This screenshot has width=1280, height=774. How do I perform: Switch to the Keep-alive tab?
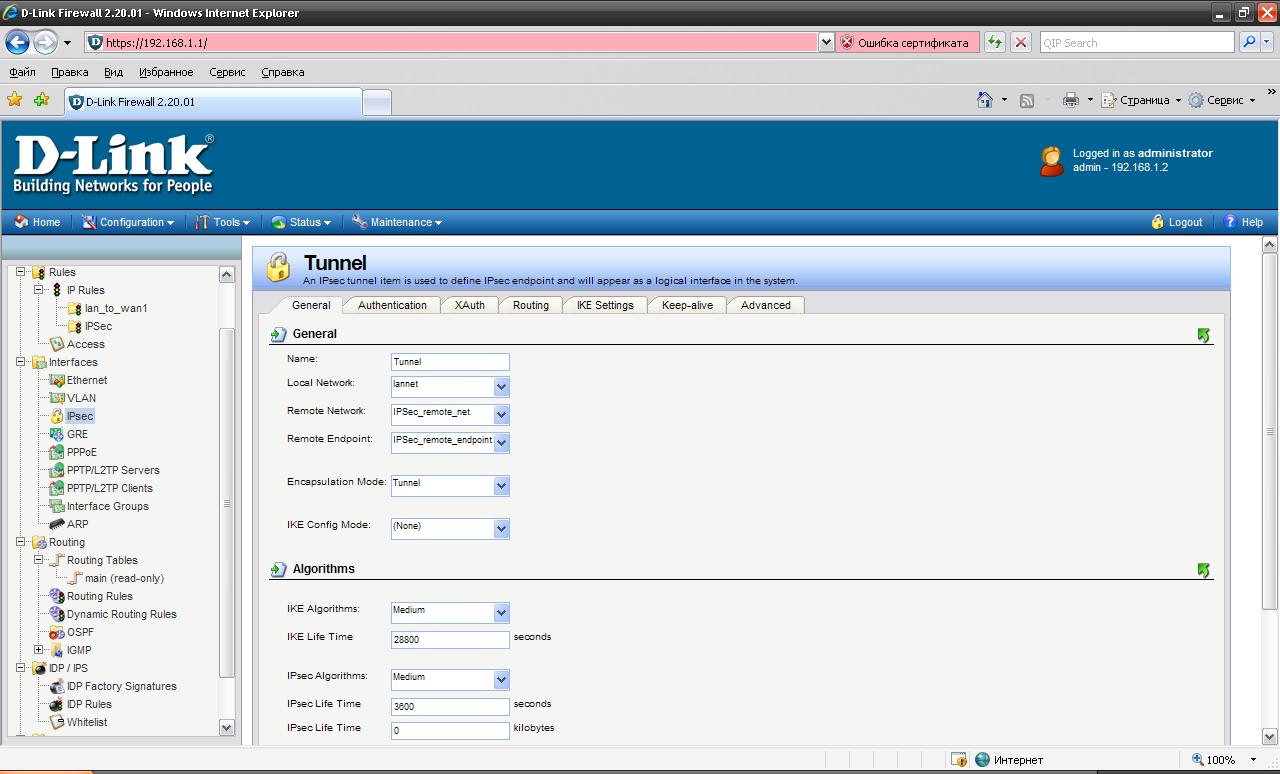pyautogui.click(x=687, y=305)
